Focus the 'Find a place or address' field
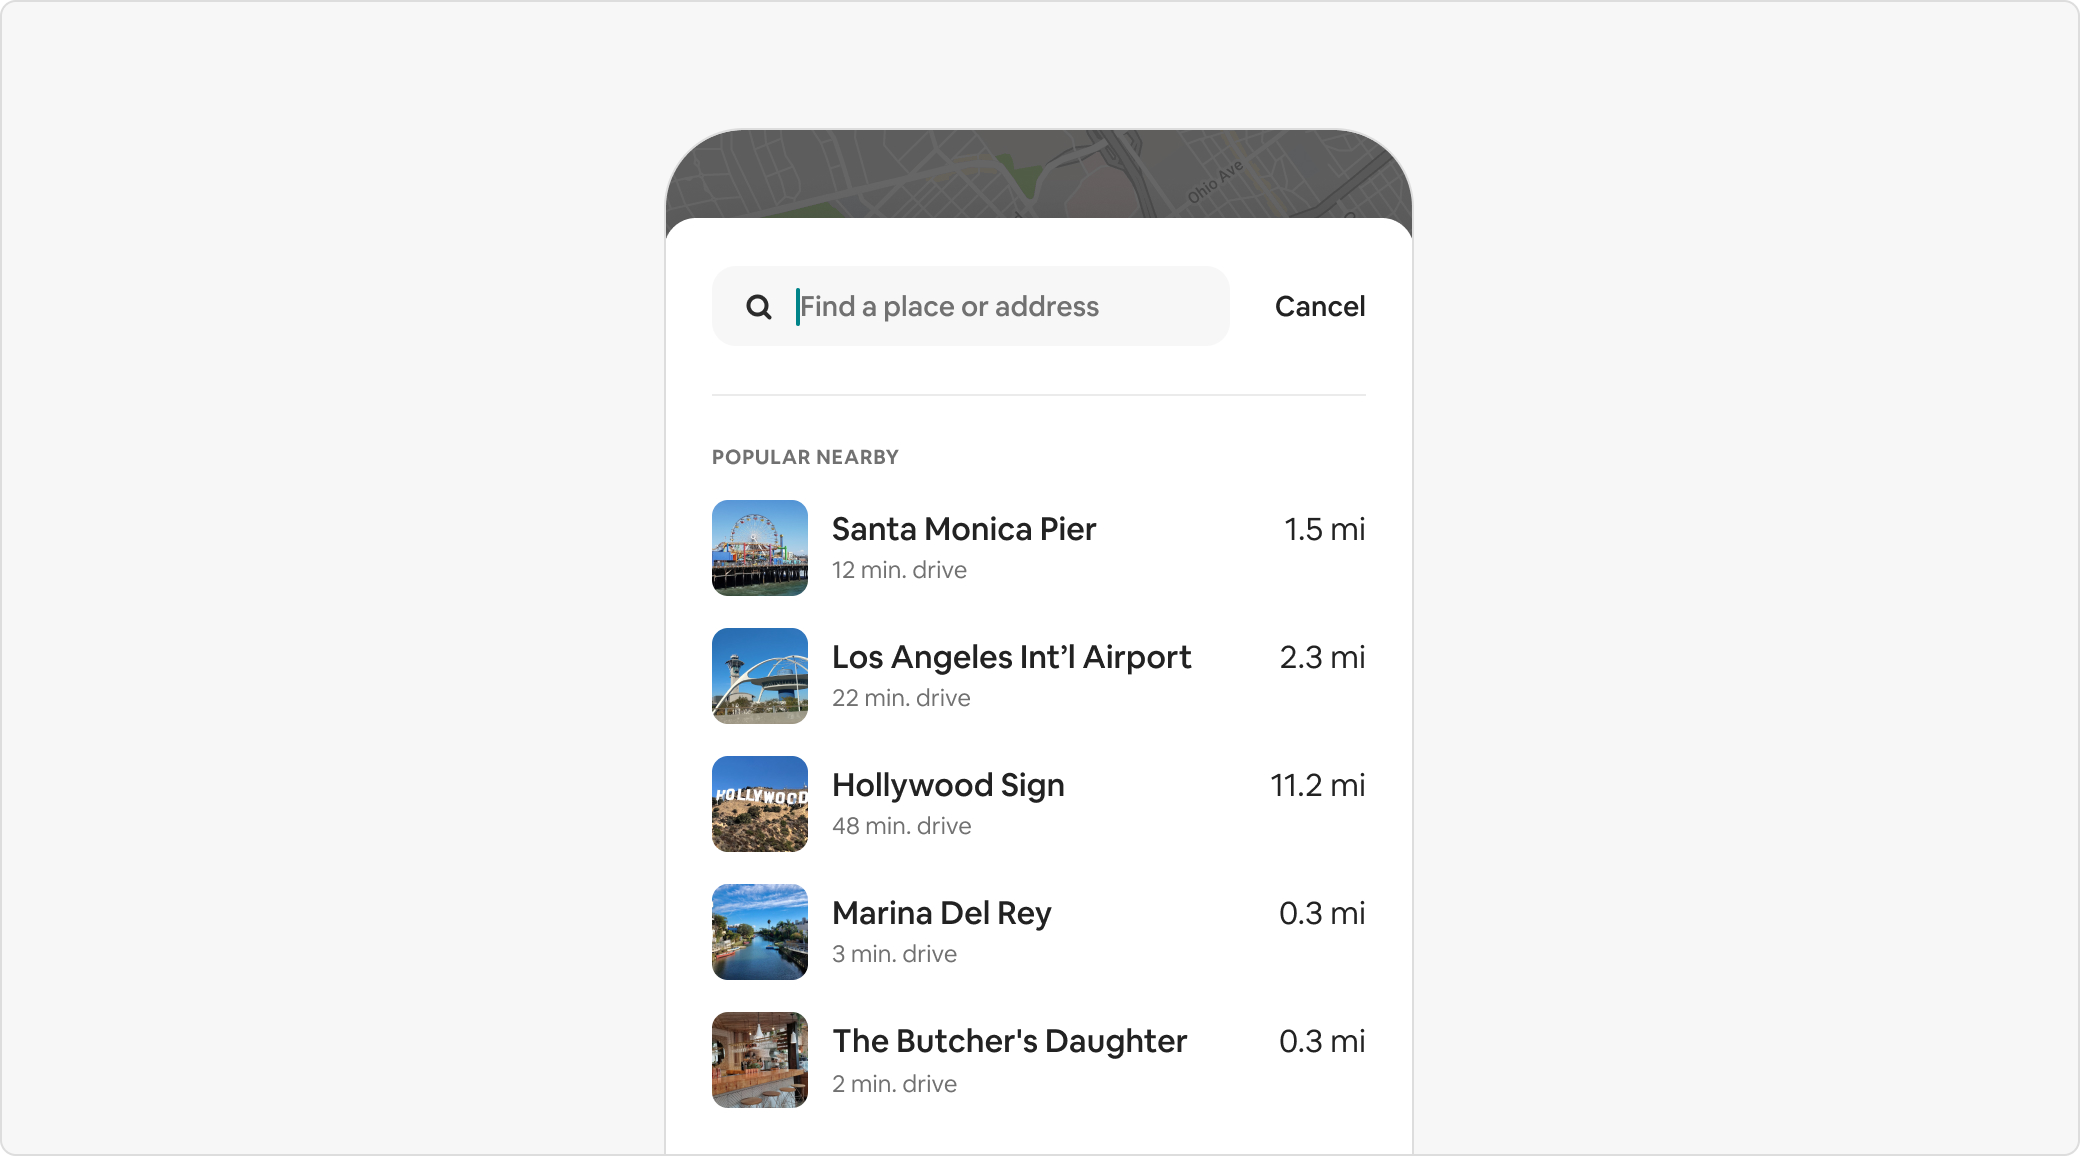 pos(1000,307)
